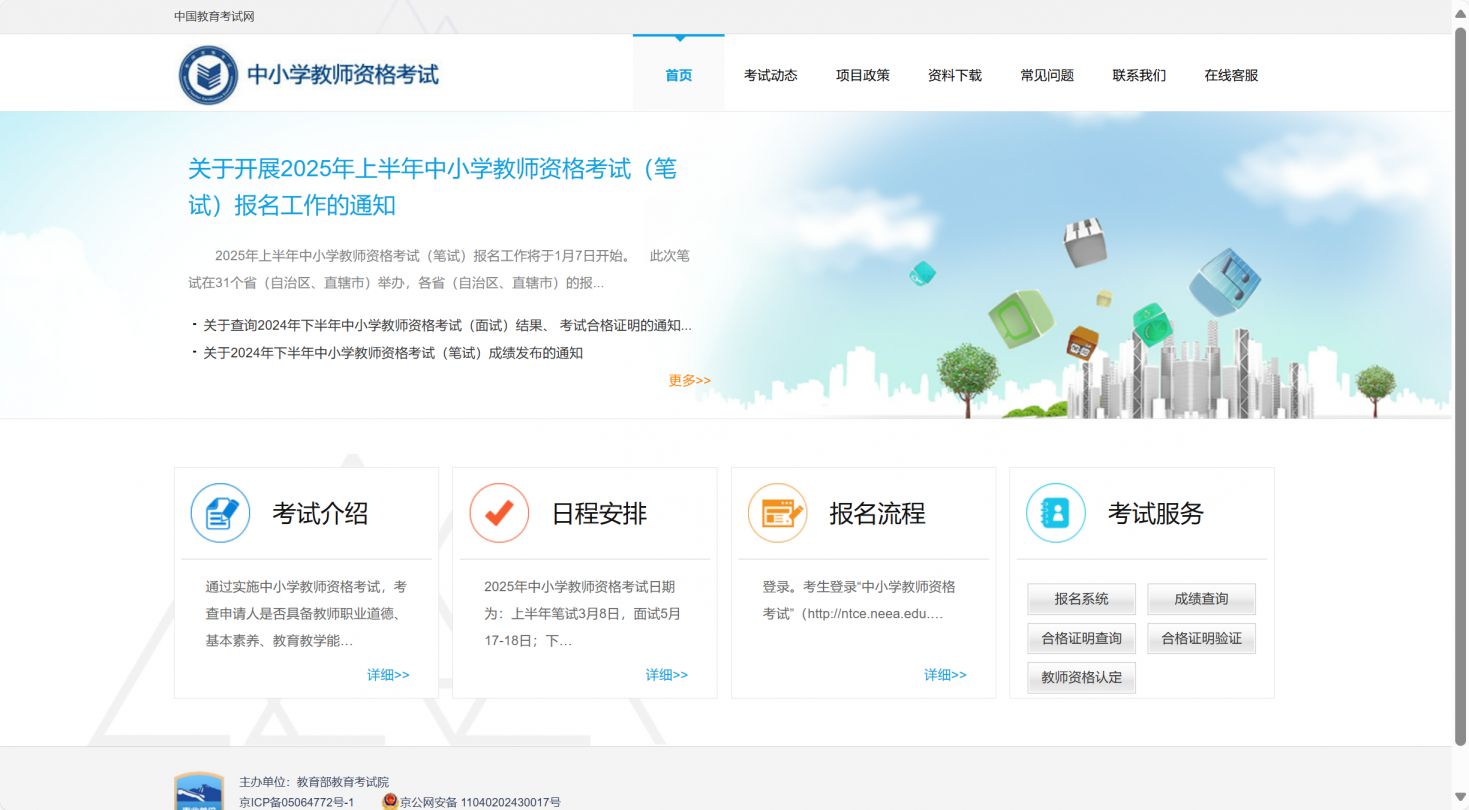
Task: Click the 京ICP备05064772号-1 link
Action: click(297, 802)
